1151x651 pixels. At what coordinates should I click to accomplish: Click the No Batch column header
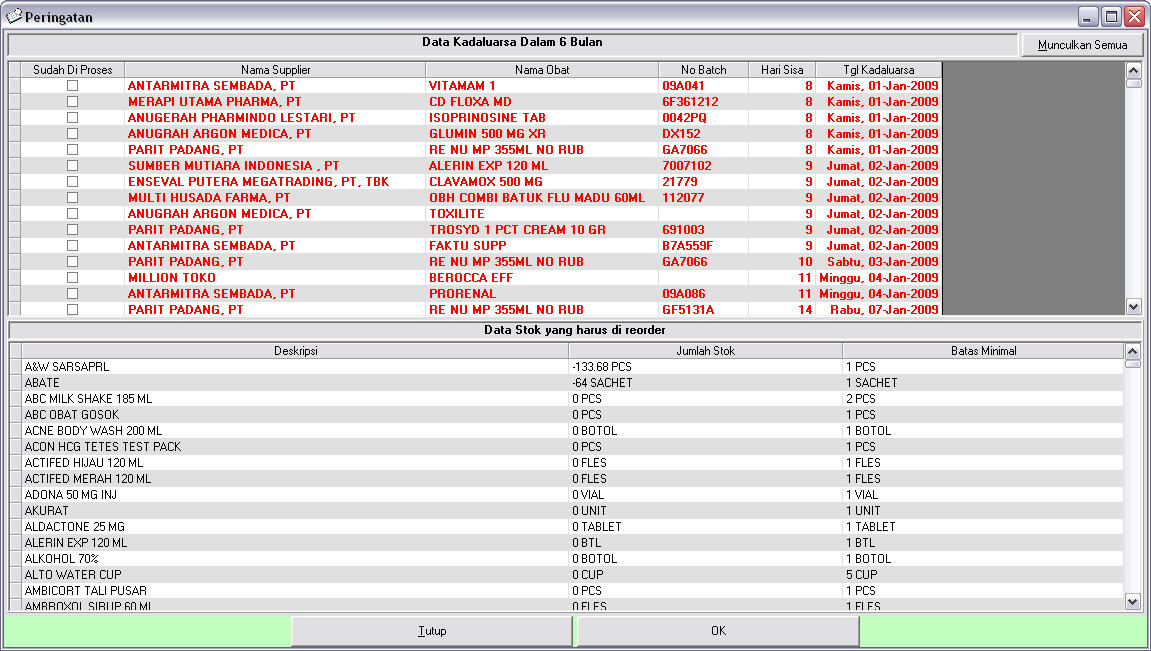[x=703, y=70]
